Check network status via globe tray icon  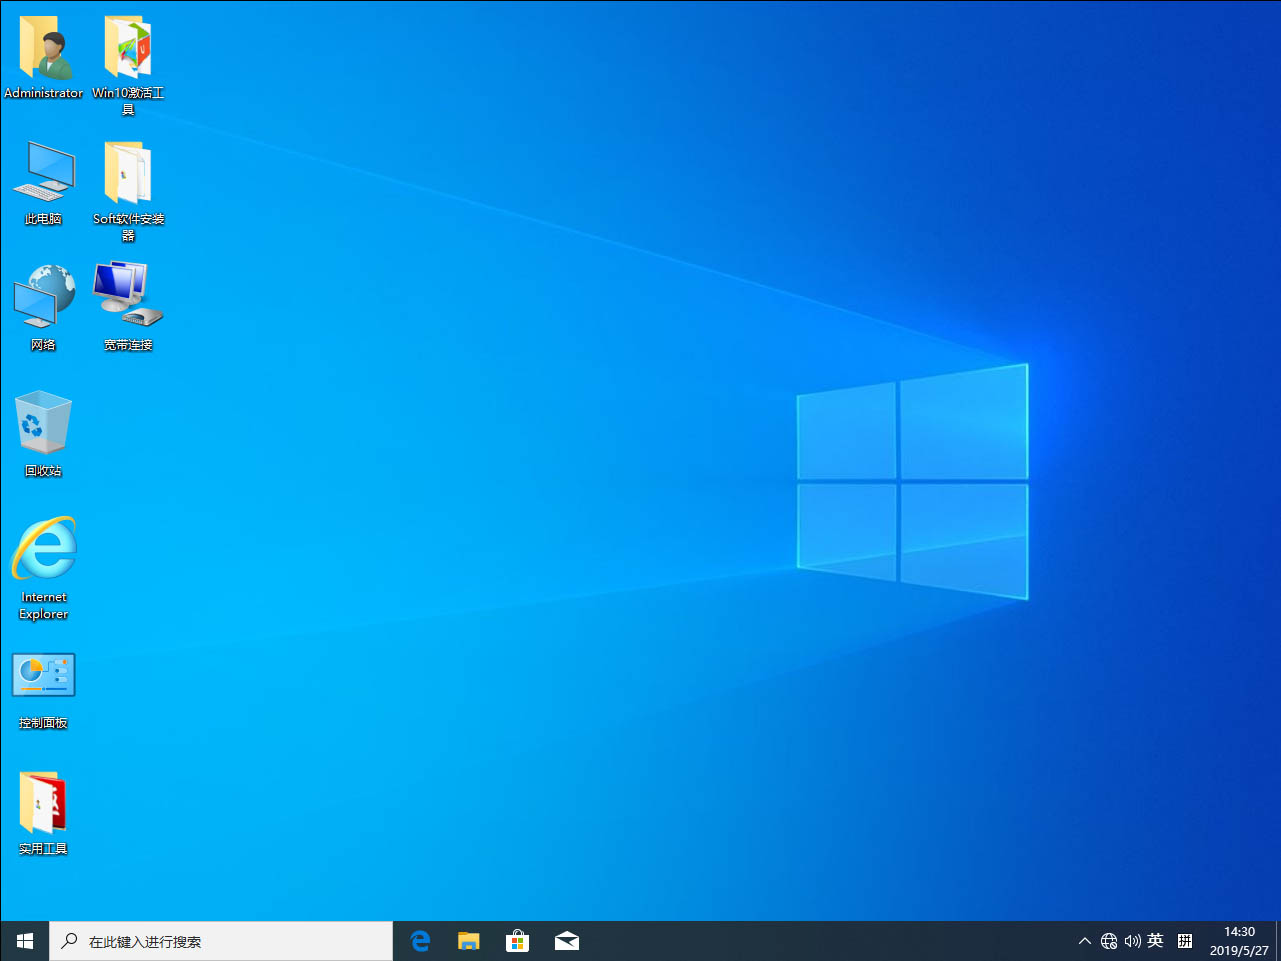pyautogui.click(x=1108, y=940)
